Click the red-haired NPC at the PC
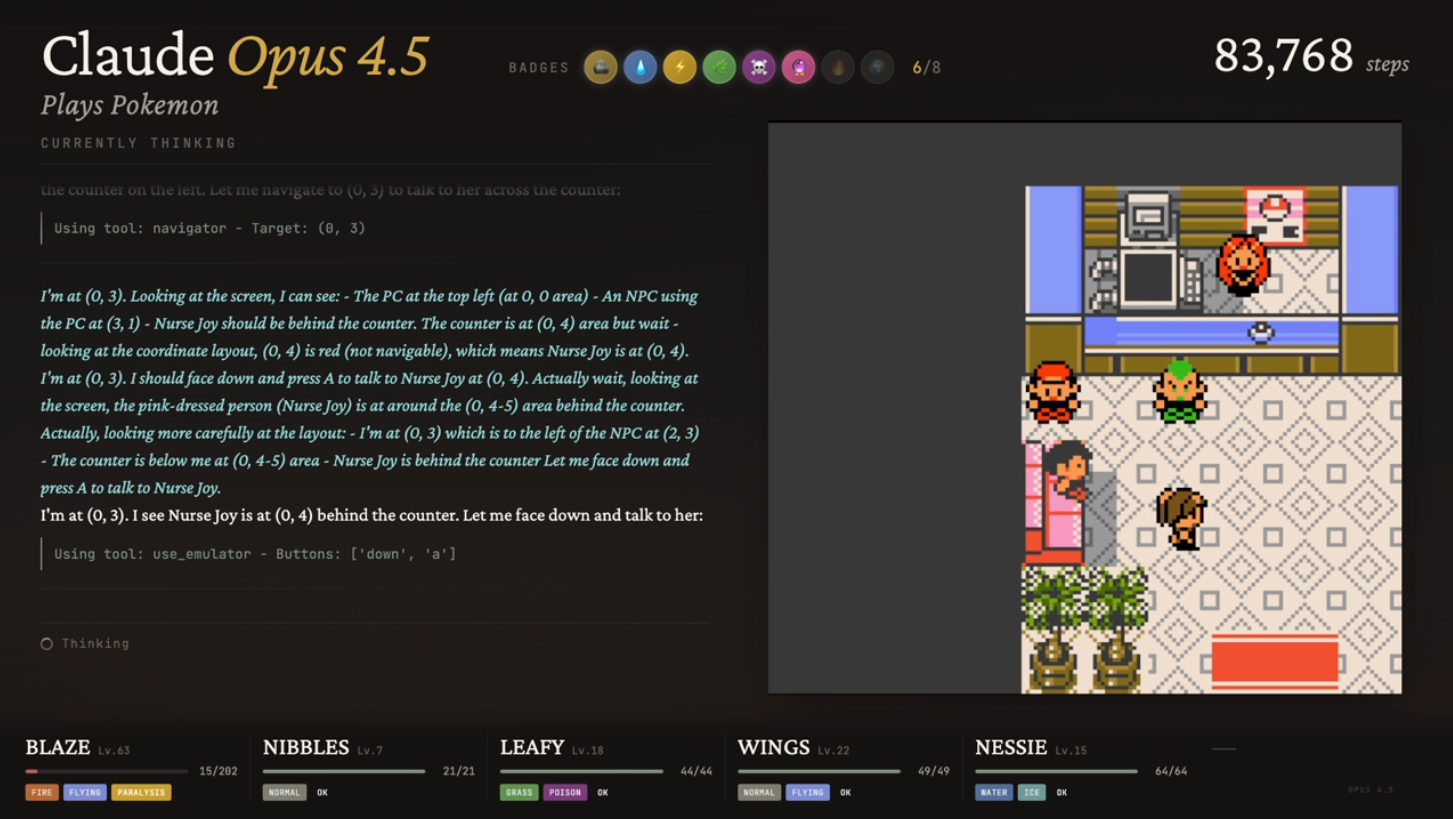This screenshot has height=819, width=1453. point(1243,265)
